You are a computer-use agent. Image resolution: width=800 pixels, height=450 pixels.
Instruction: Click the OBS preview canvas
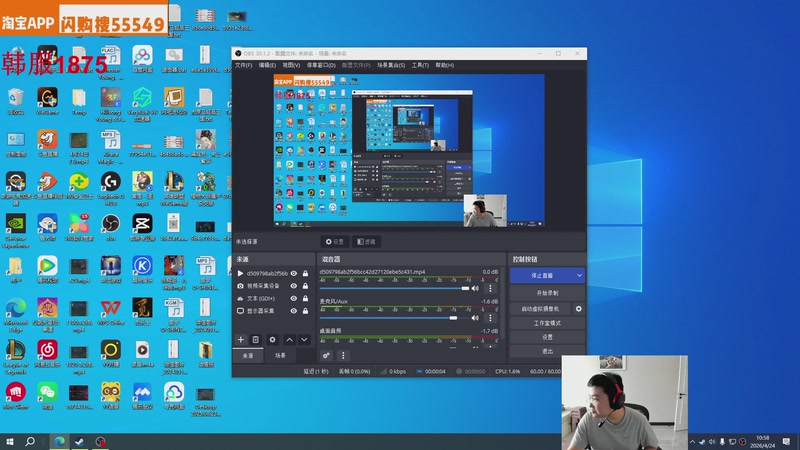(409, 151)
